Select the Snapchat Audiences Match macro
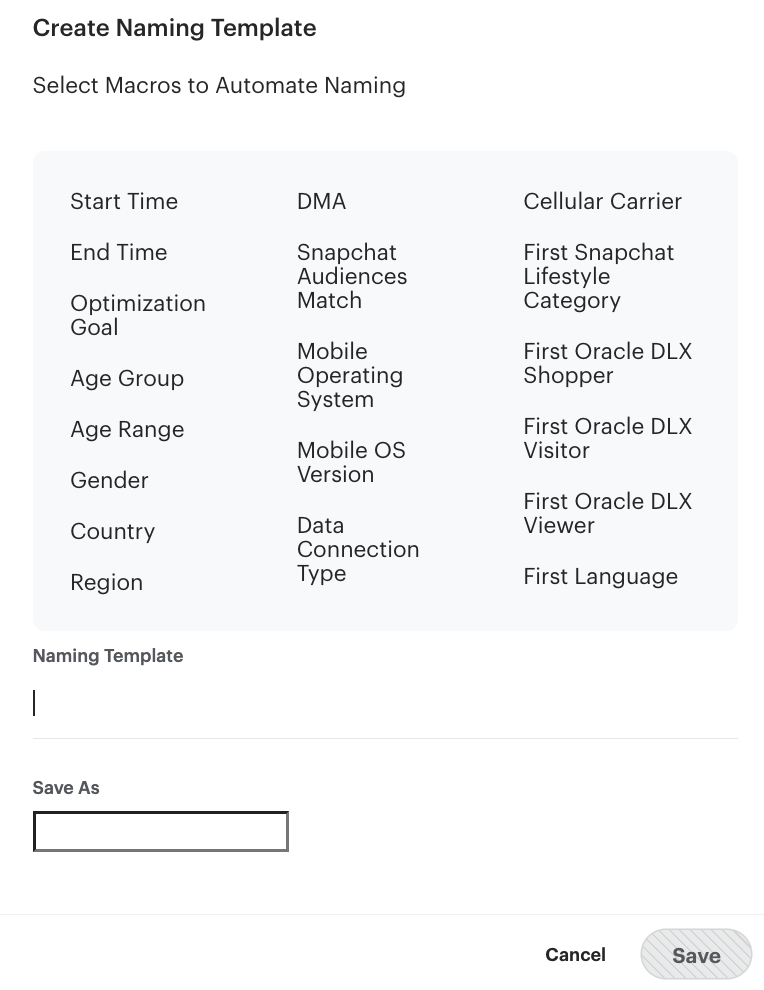Image resolution: width=764 pixels, height=990 pixels. coord(352,276)
